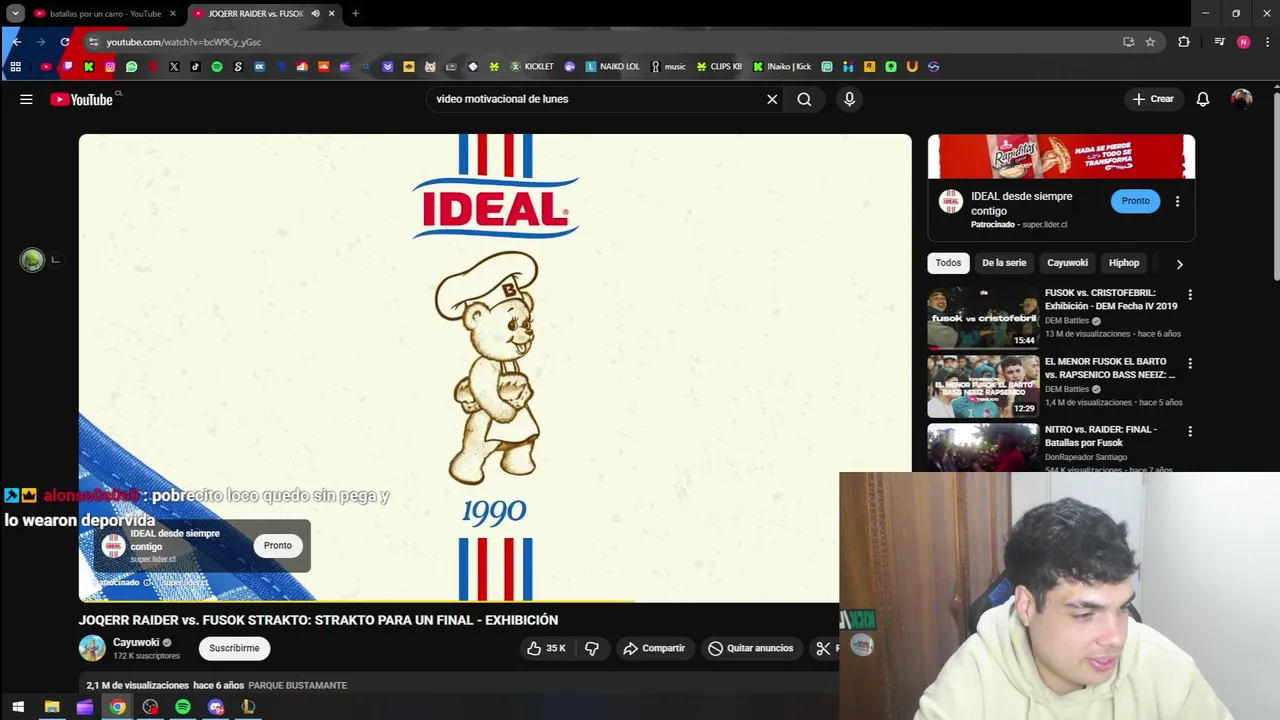This screenshot has height=720, width=1280.
Task: Select the De la serie filter chip
Action: tap(1004, 263)
